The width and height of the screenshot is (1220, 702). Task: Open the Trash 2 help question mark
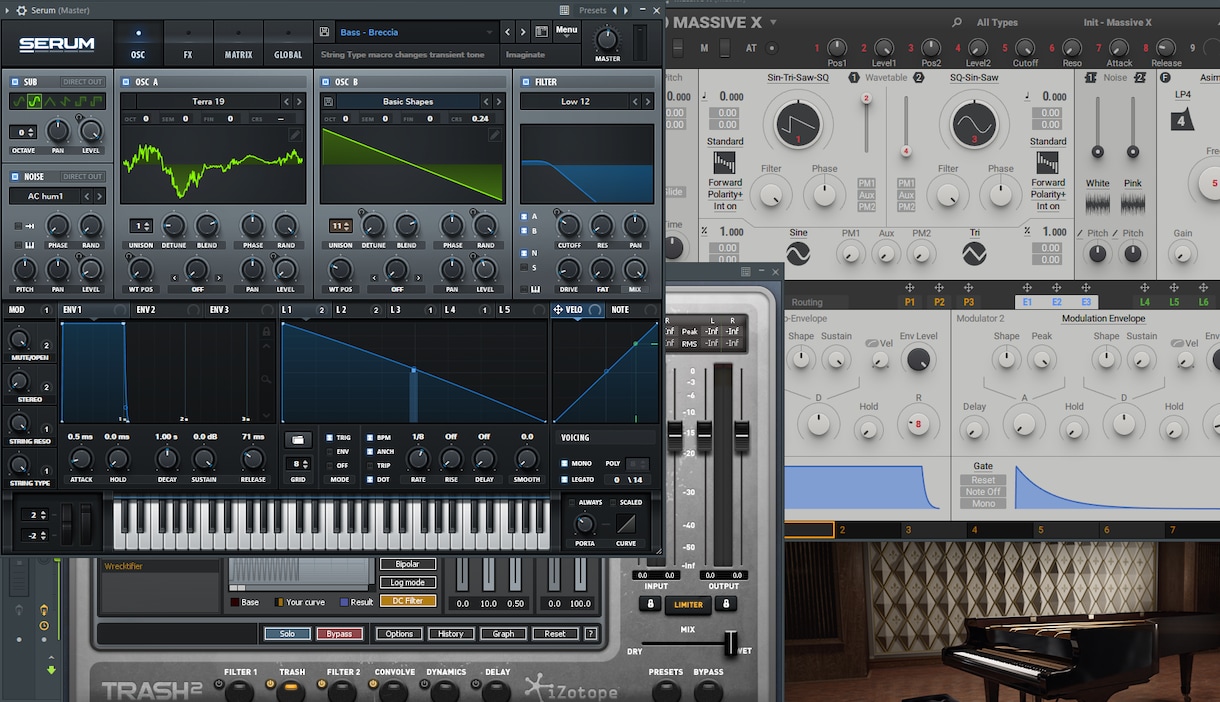590,633
